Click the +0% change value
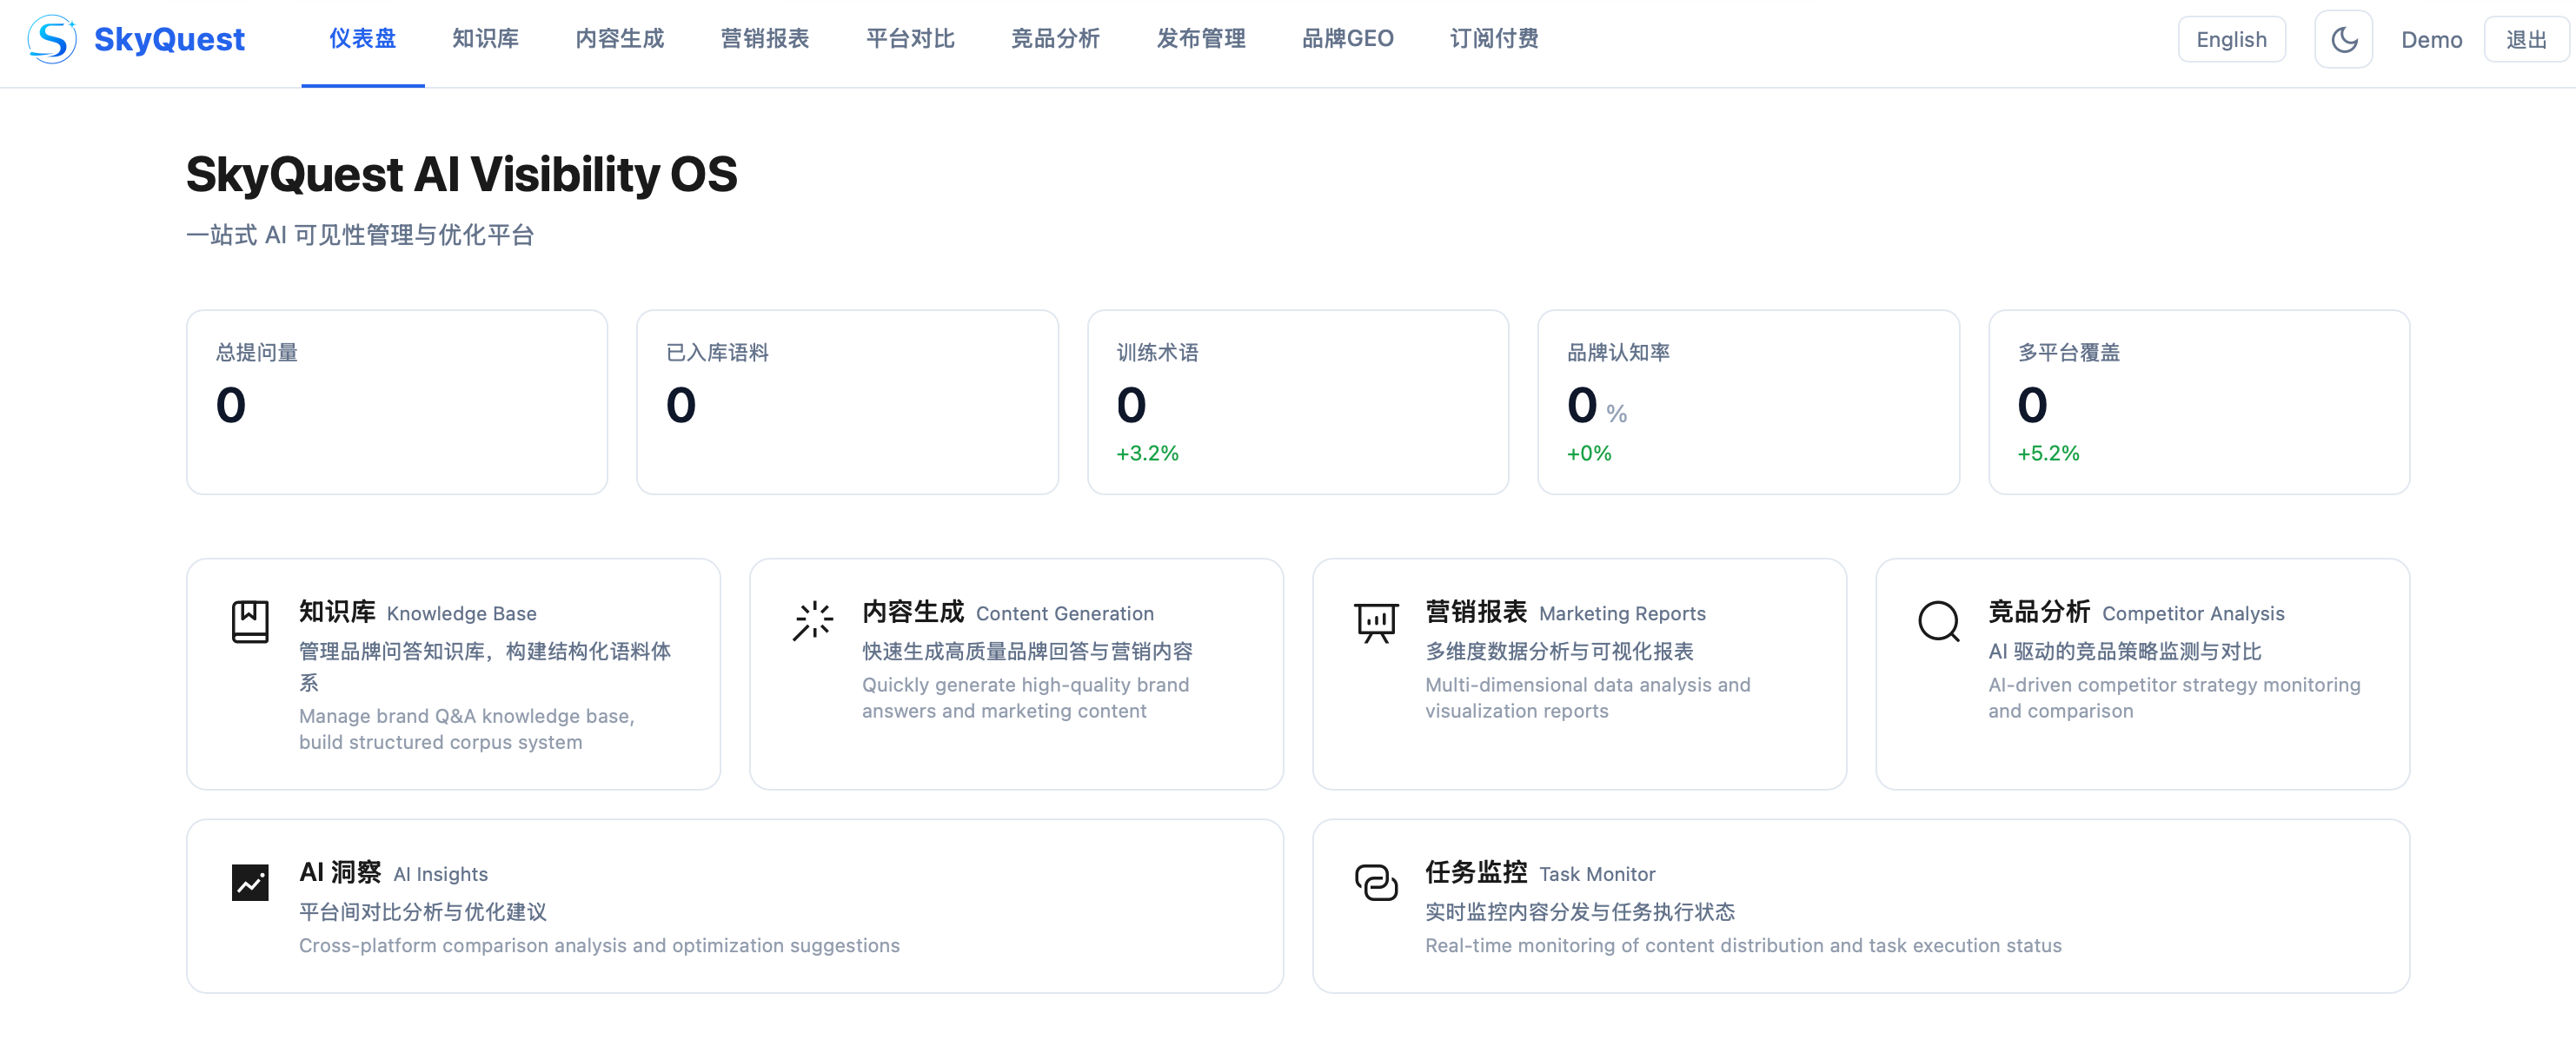This screenshot has width=2576, height=1053. click(1589, 453)
